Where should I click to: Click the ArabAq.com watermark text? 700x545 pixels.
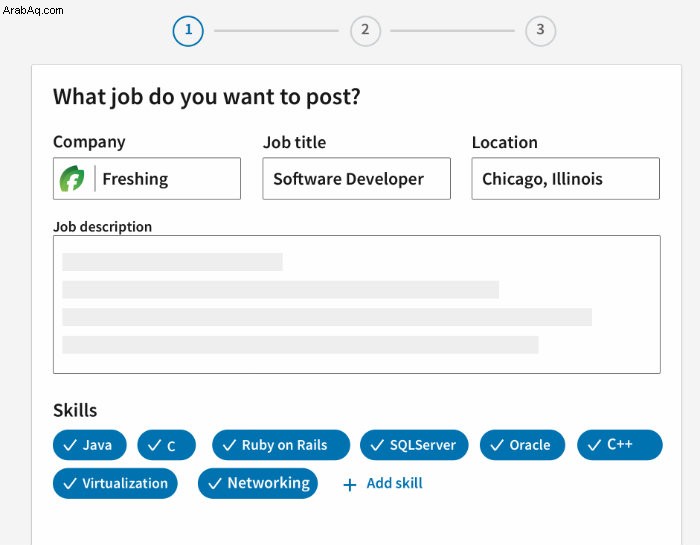(33, 10)
